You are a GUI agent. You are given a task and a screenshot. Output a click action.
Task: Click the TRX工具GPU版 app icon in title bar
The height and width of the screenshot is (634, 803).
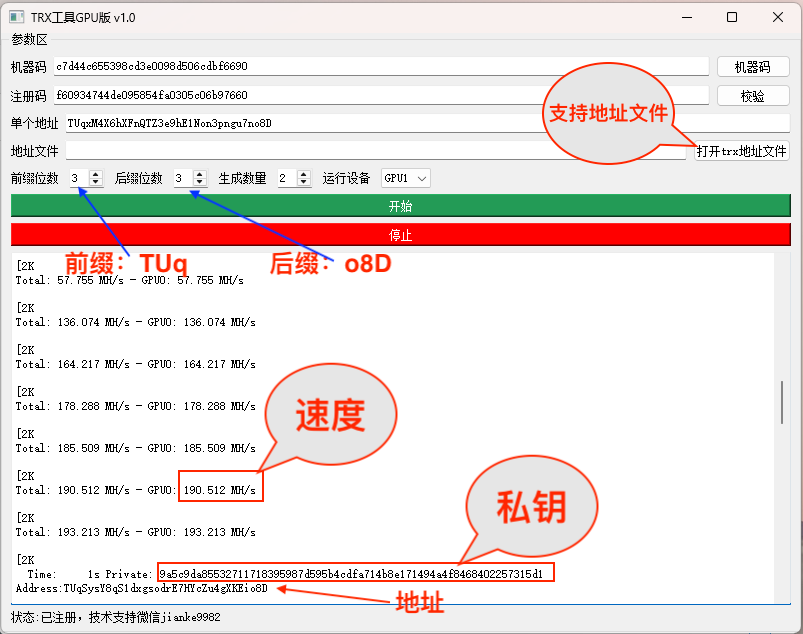(16, 17)
